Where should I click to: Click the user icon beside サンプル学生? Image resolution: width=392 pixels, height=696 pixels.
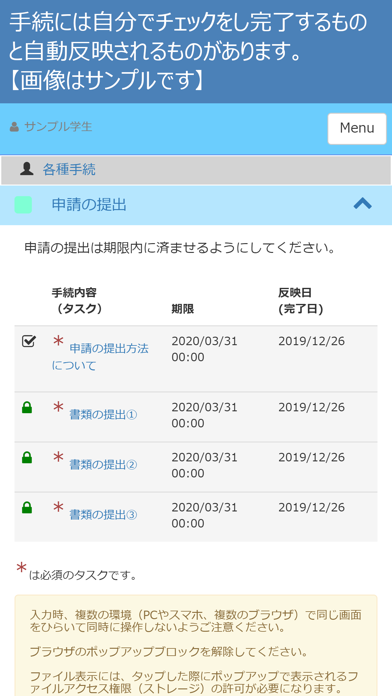pos(14,127)
